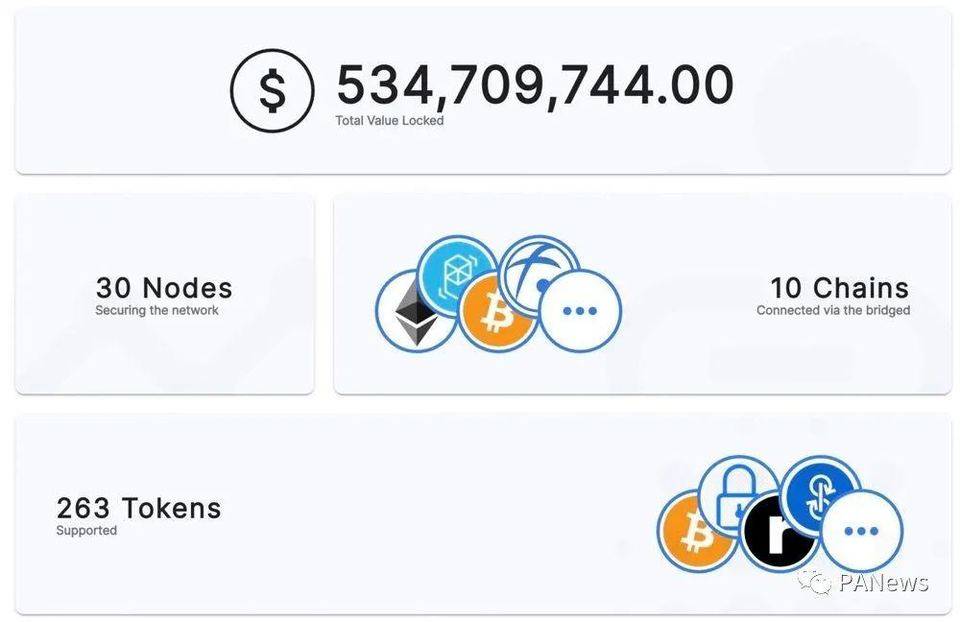This screenshot has width=960, height=622.
Task: Click the dollar sign circle icon
Action: (272, 90)
